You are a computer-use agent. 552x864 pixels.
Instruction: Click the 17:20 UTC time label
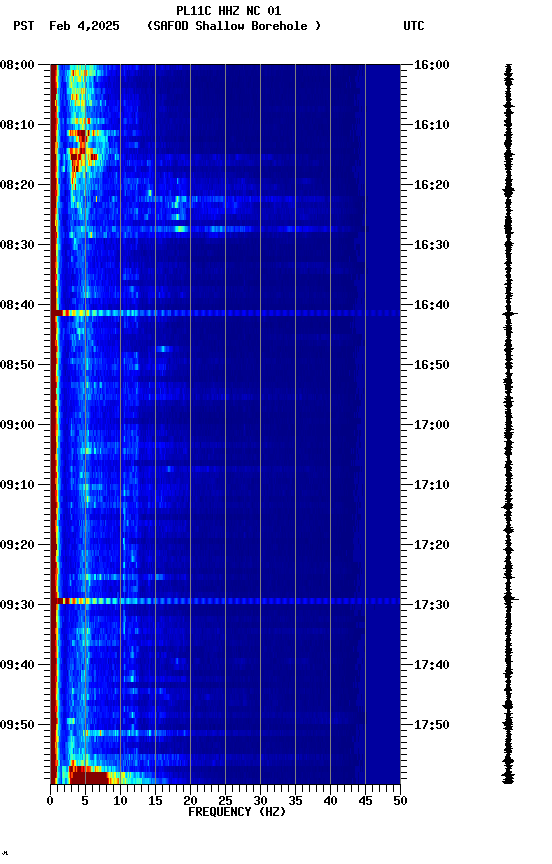(x=431, y=545)
